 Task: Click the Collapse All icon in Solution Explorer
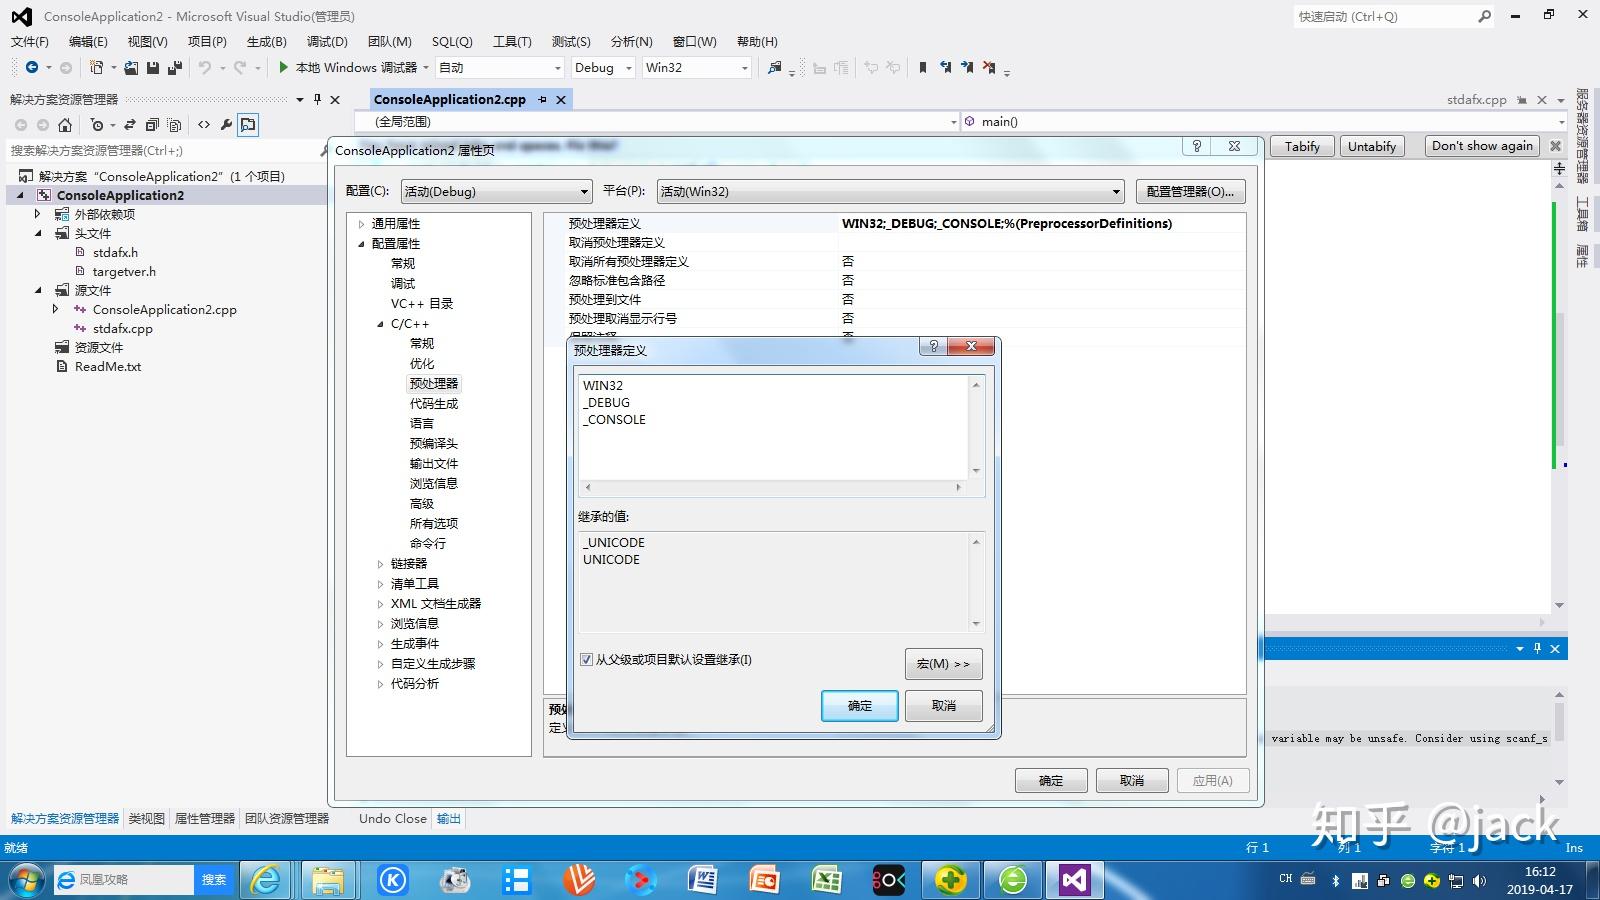[152, 125]
